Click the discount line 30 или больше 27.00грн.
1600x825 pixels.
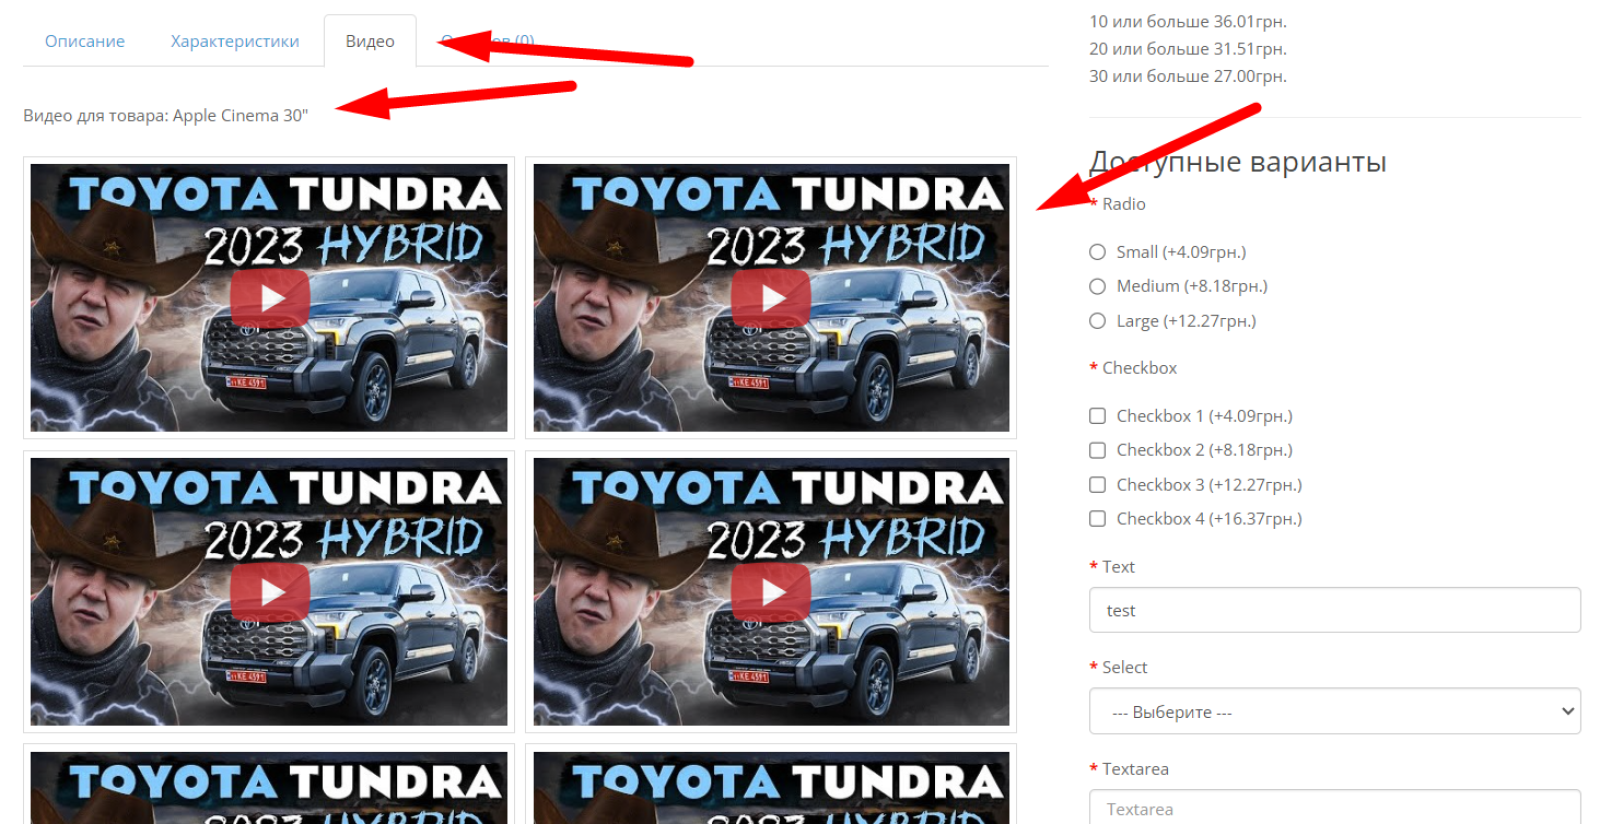pyautogui.click(x=1188, y=76)
